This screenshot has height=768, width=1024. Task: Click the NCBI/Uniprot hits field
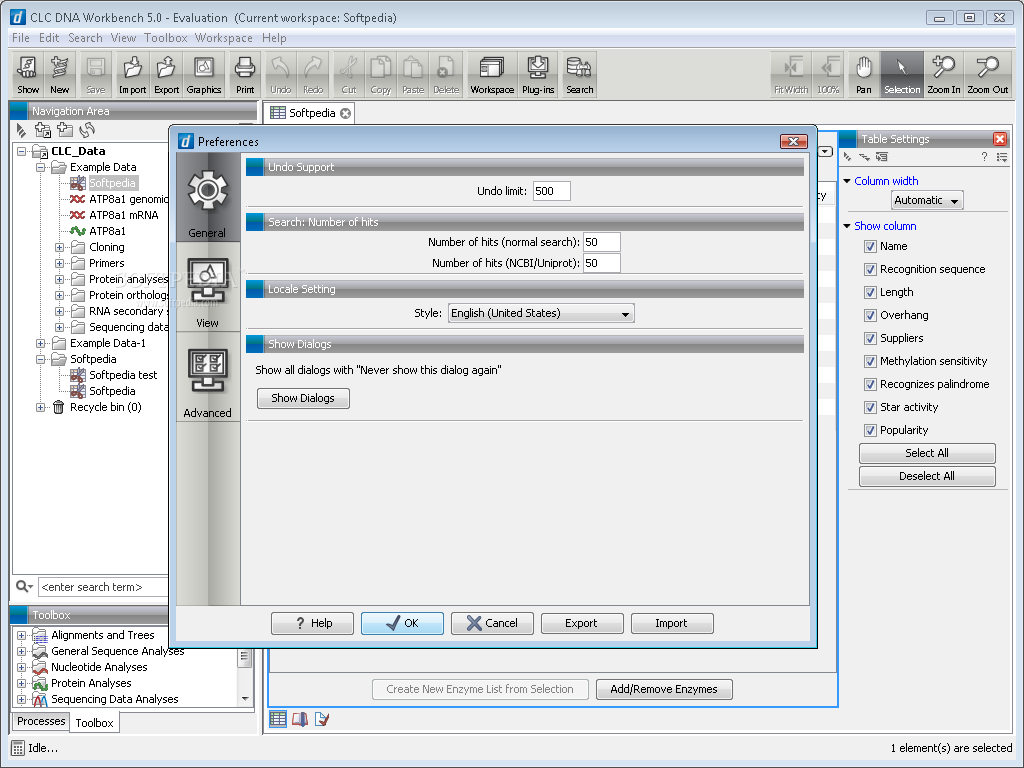pos(601,263)
